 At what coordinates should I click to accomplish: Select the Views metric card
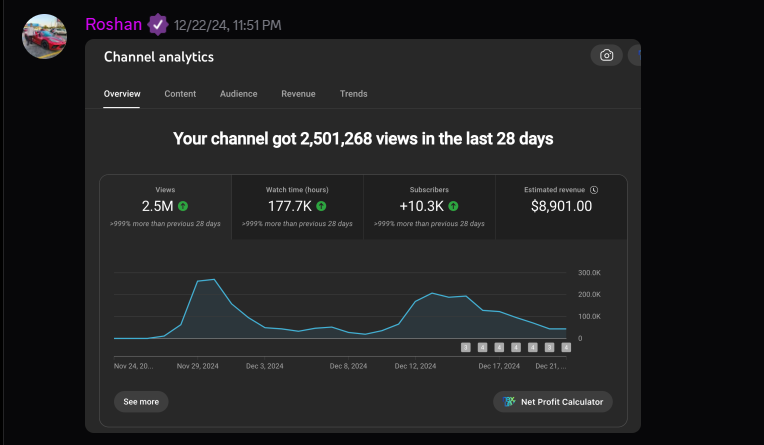click(x=165, y=207)
